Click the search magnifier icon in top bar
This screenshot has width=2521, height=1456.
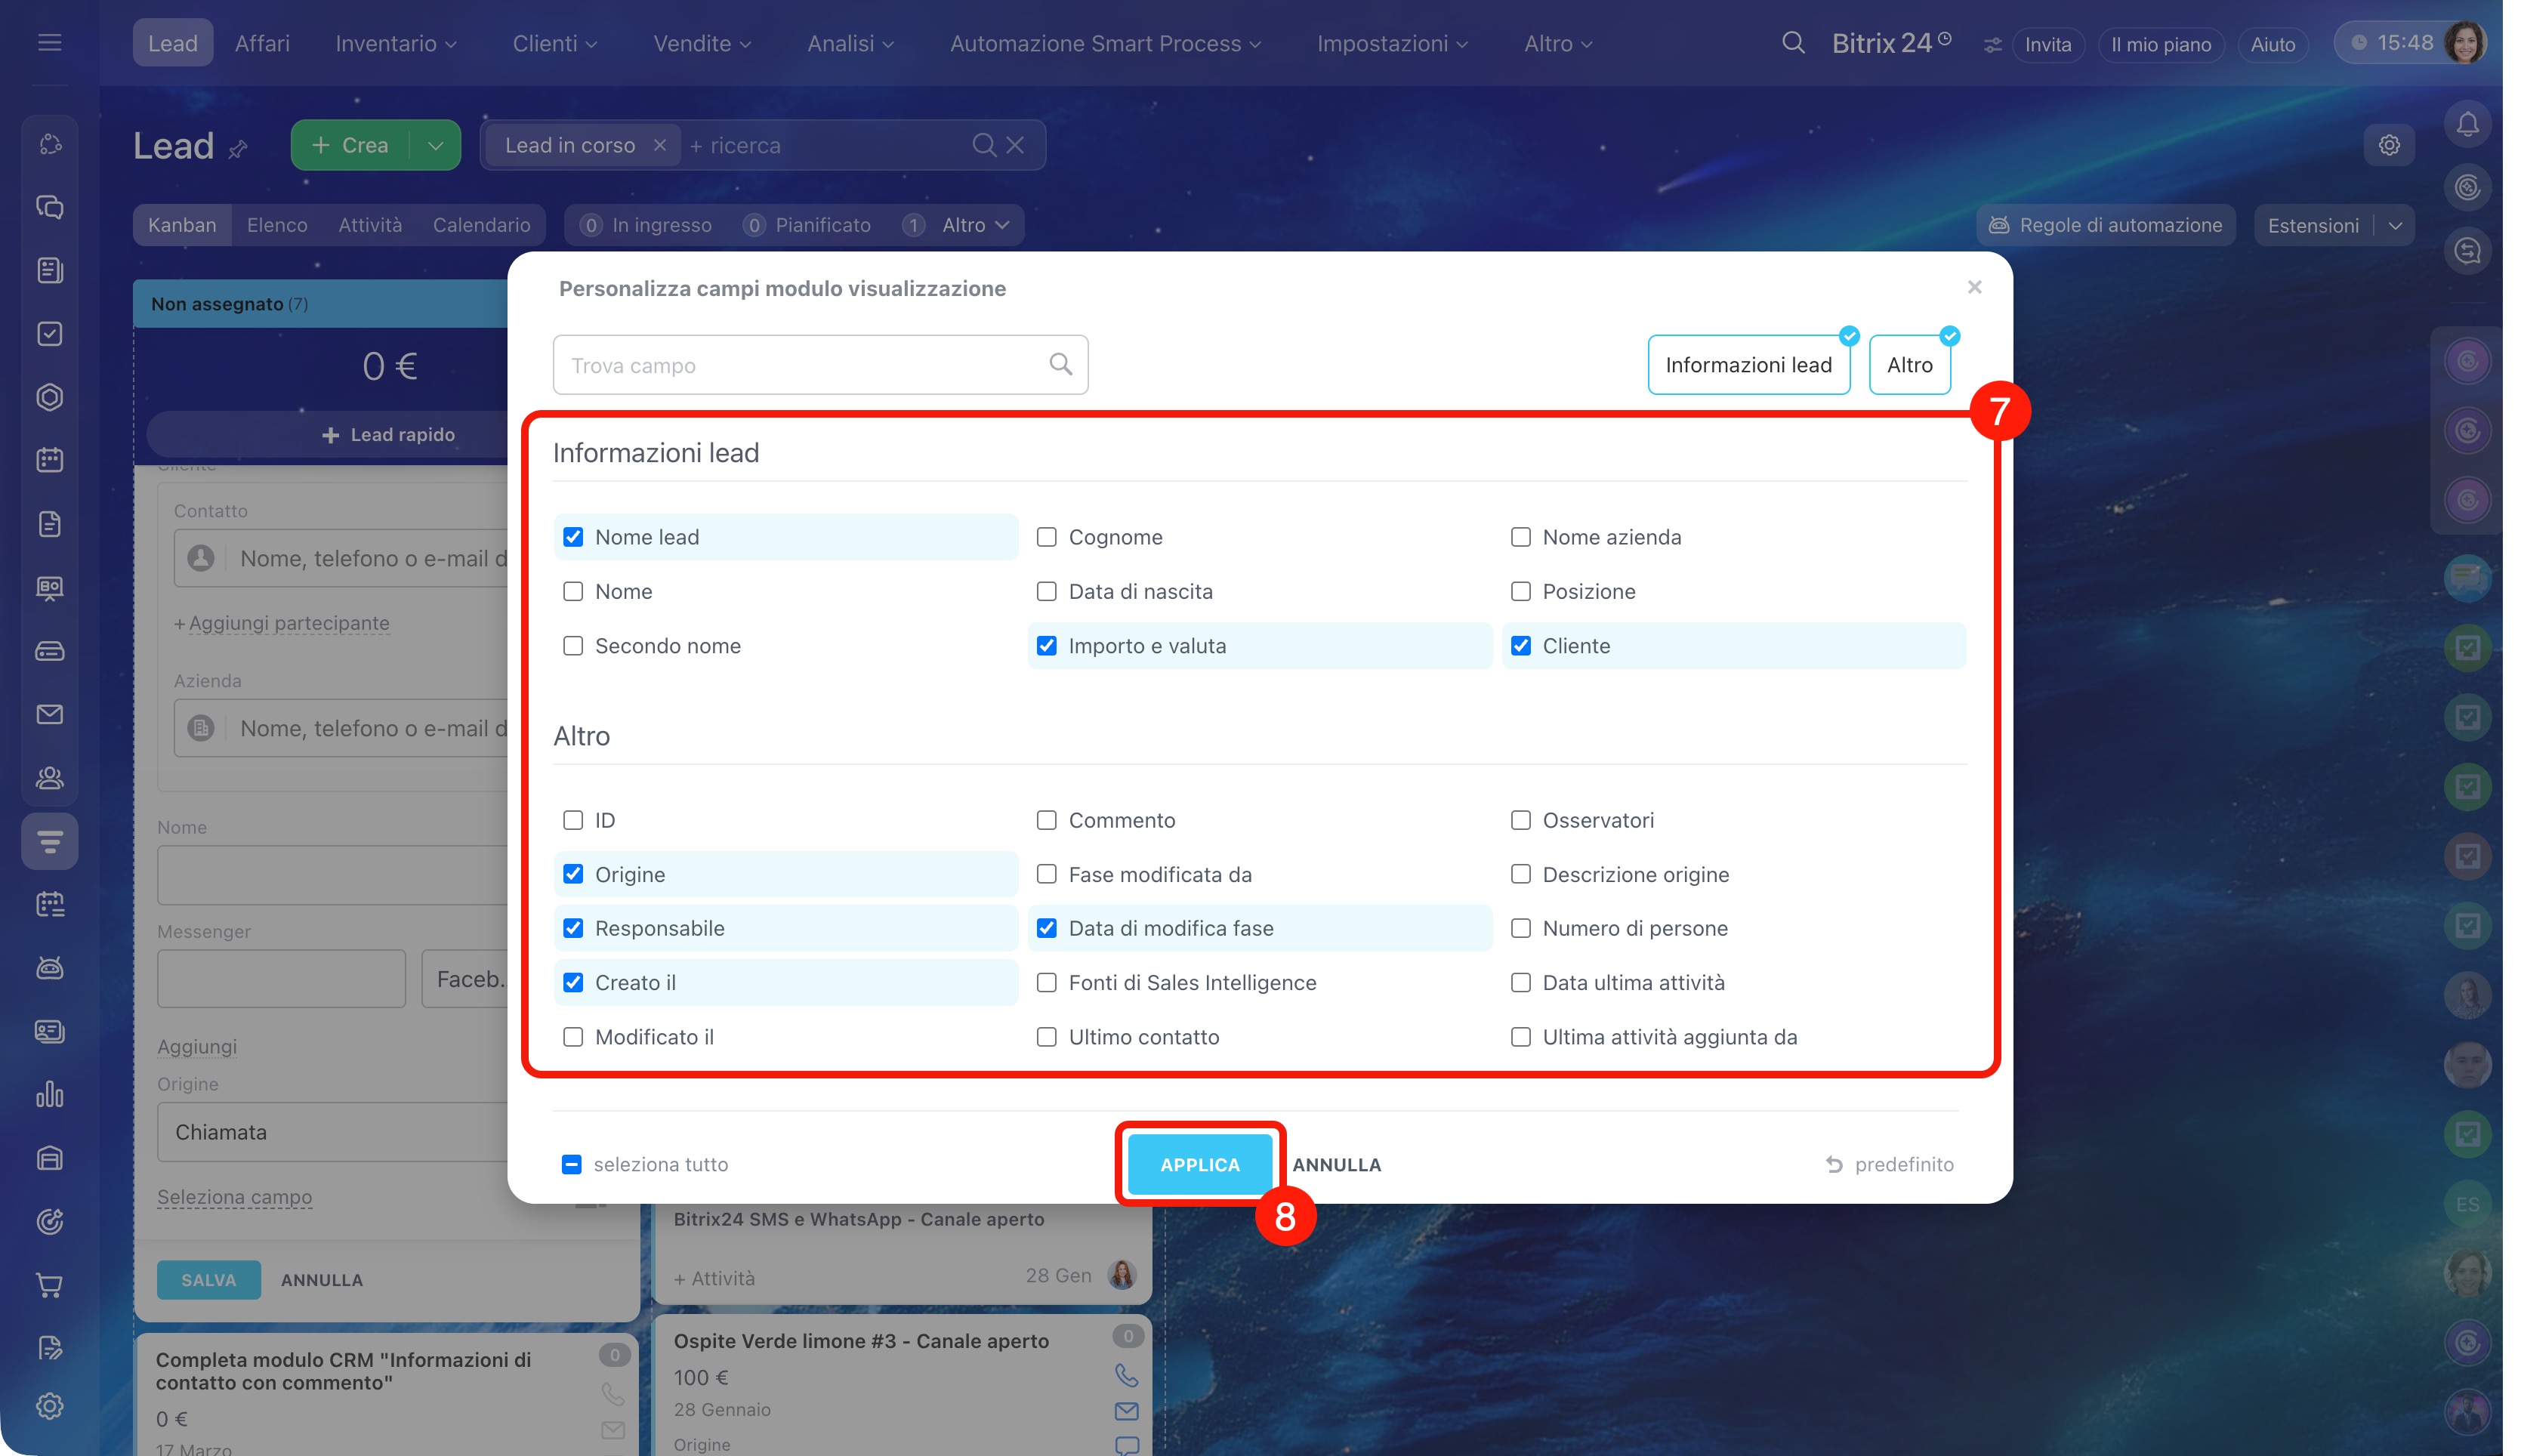[x=1792, y=43]
